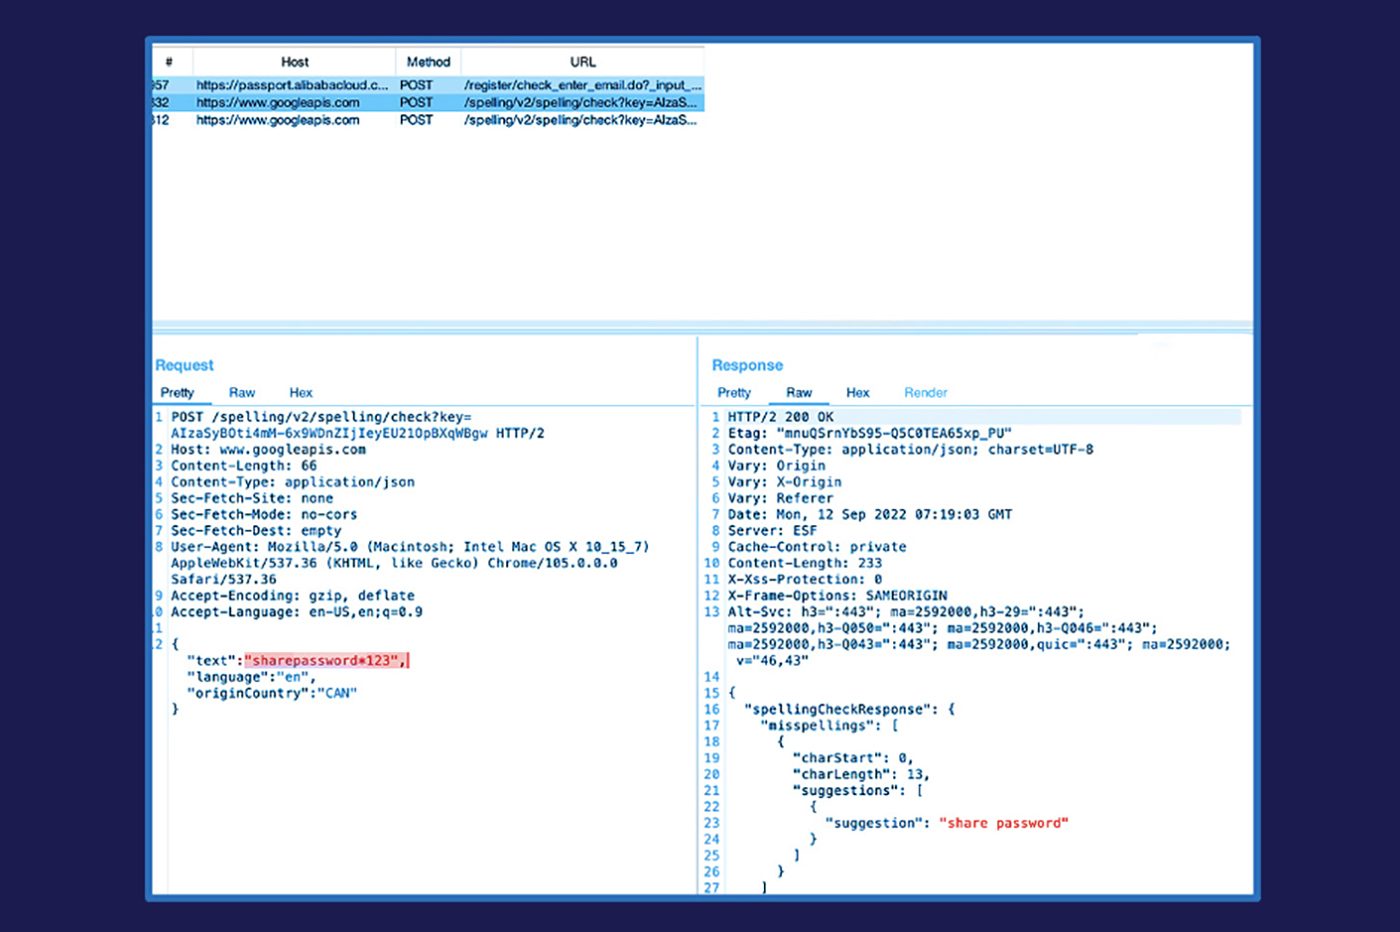Click the red "share password" suggestion value
The image size is (1400, 932).
coord(1004,823)
